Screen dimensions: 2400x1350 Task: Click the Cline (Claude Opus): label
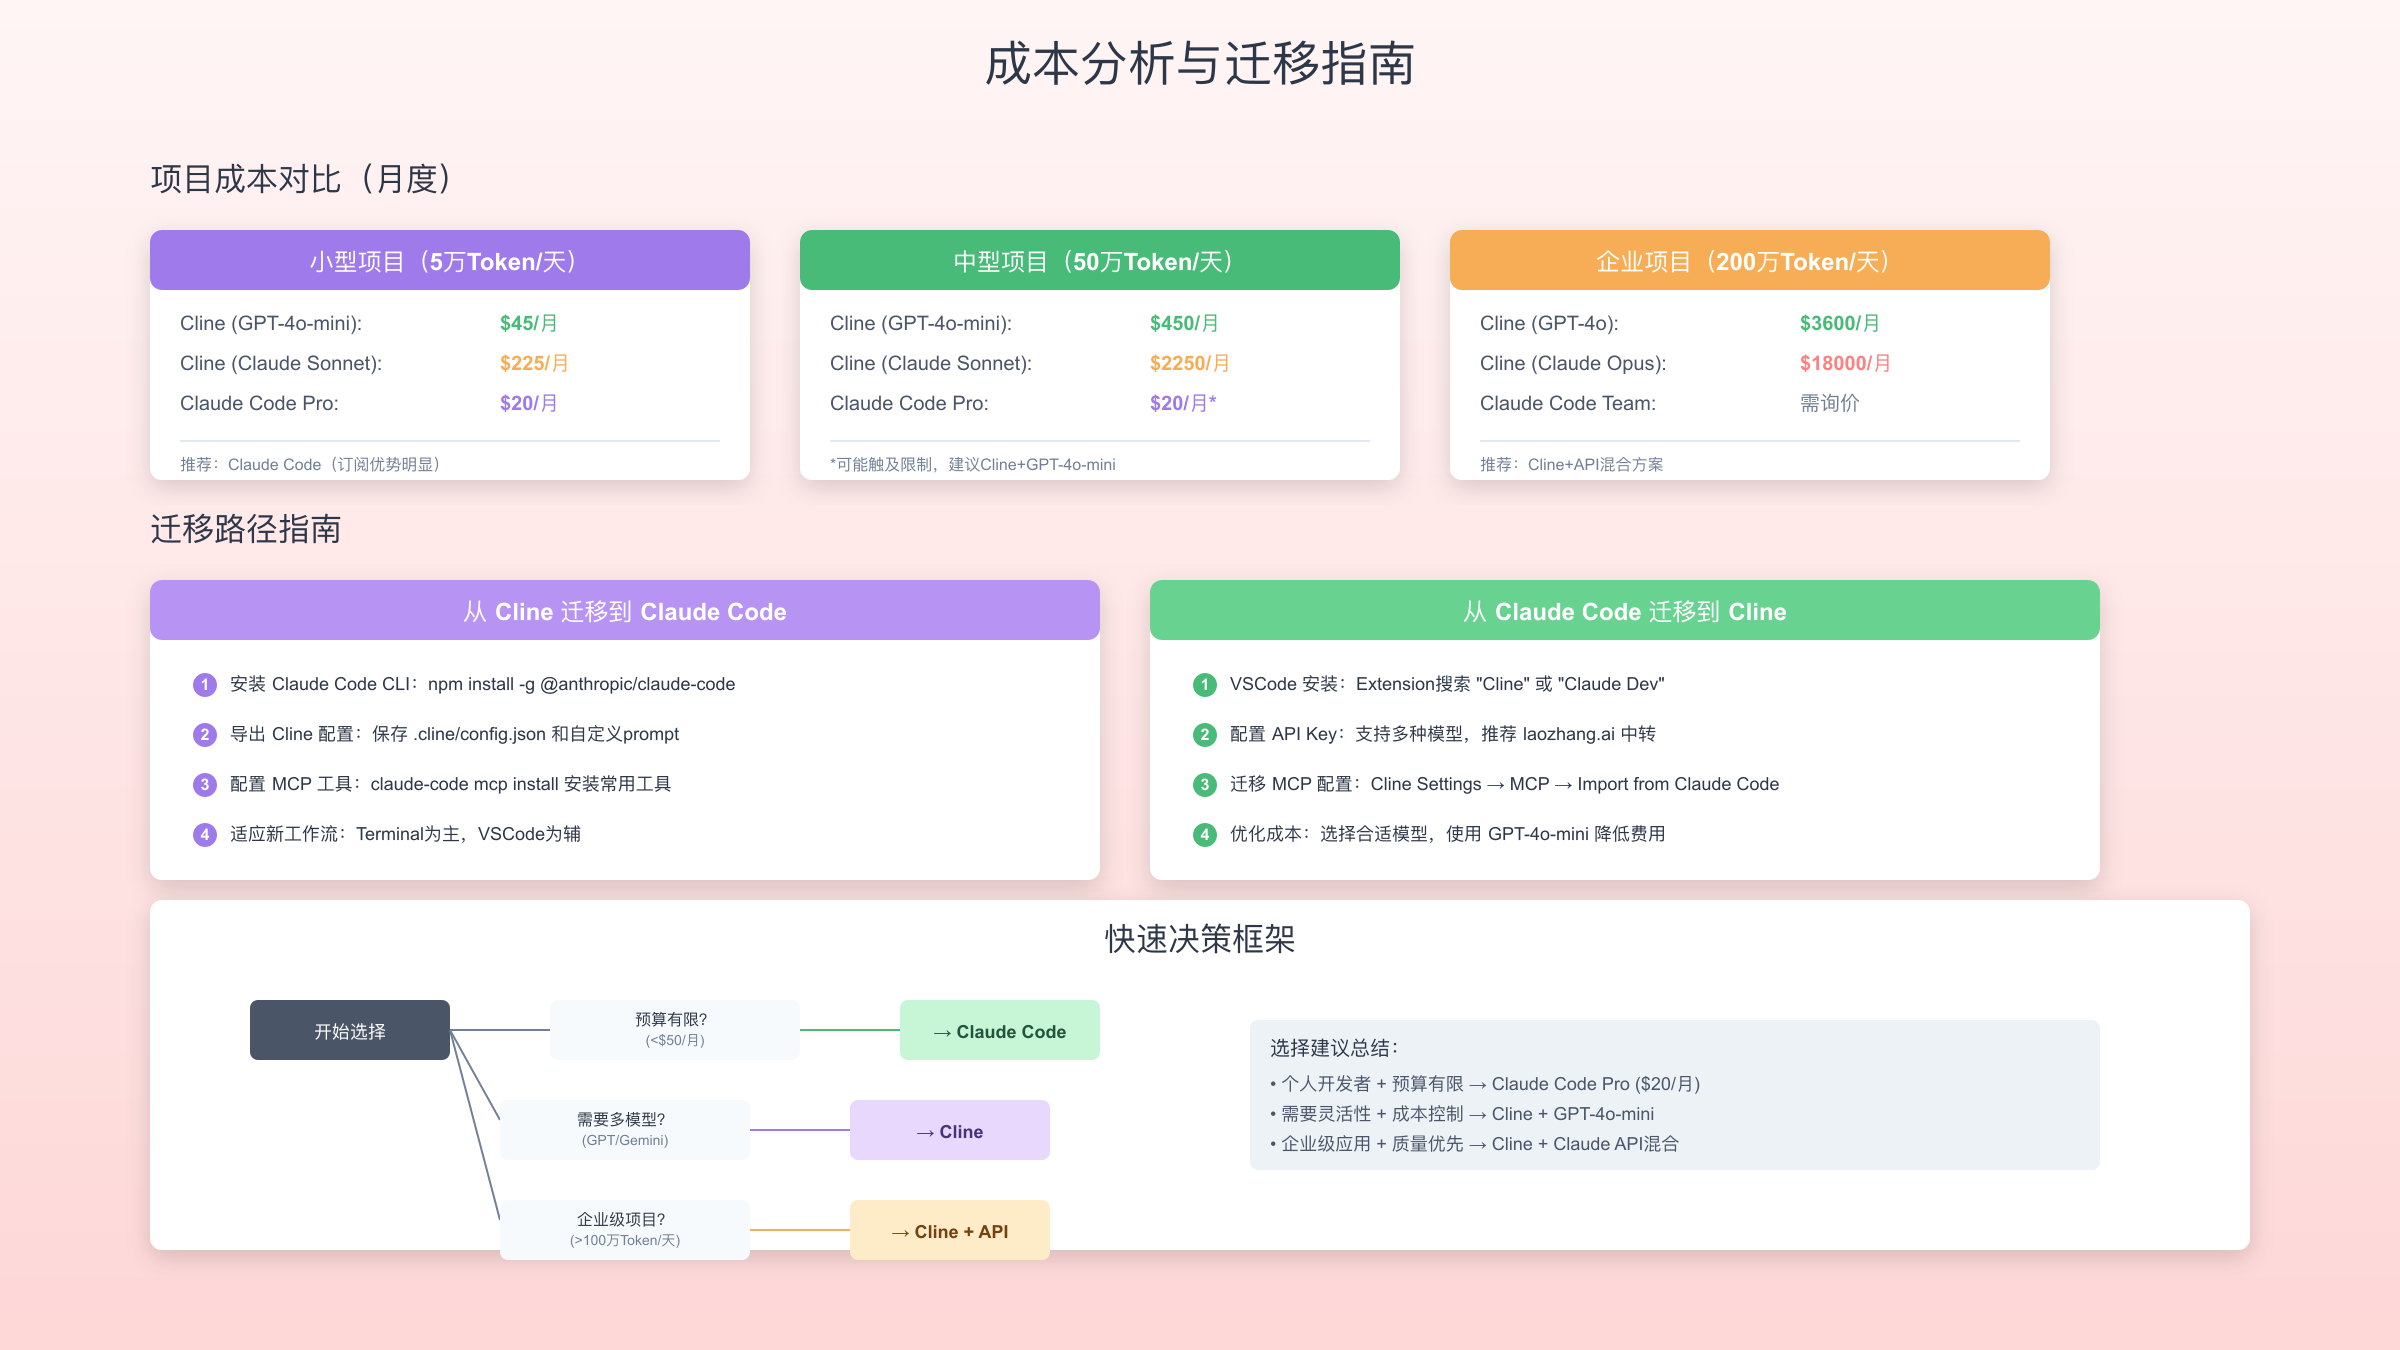point(1573,363)
